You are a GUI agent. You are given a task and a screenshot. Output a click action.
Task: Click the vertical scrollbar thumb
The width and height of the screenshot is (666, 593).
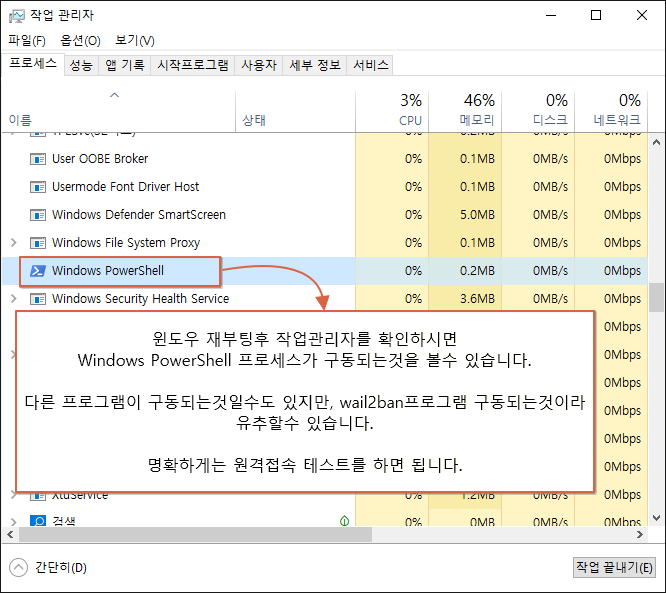[656, 297]
